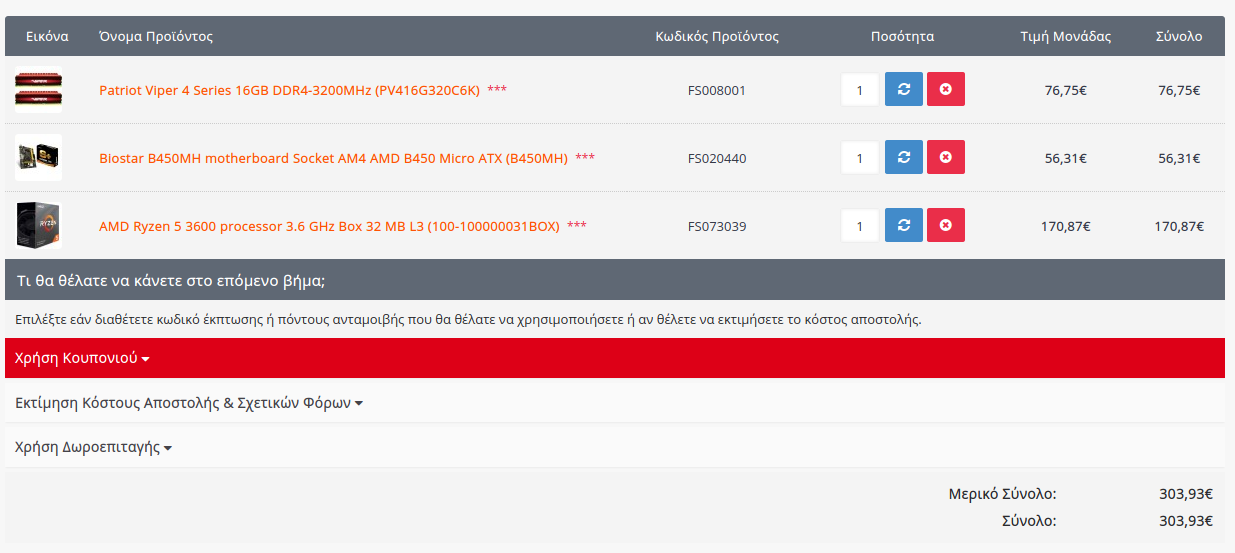
Task: Click the Όνομα Προϊόντος column header
Action: click(156, 36)
